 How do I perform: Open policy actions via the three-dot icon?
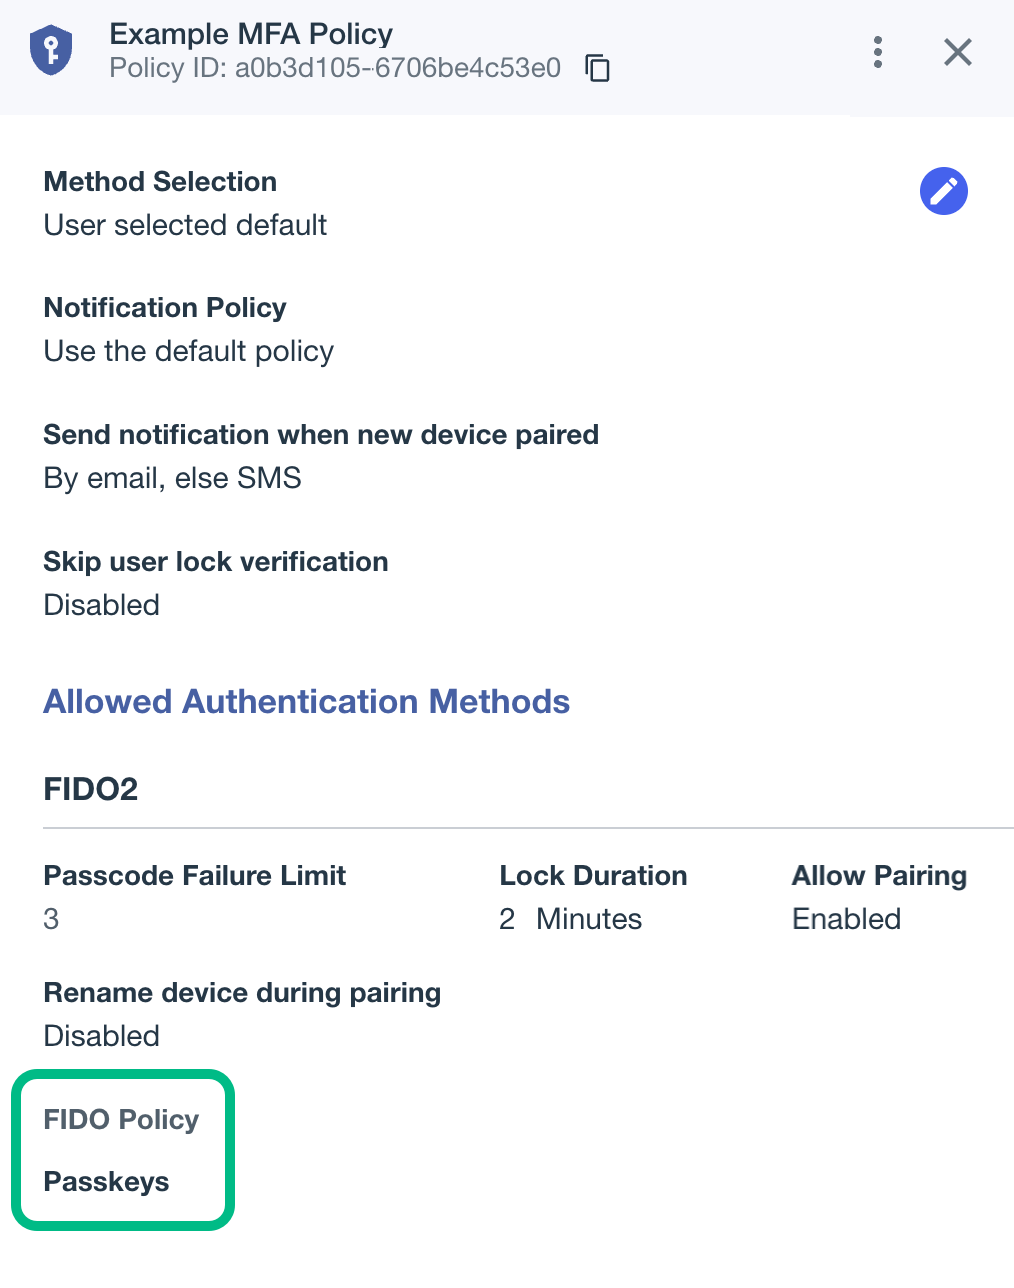[x=877, y=52]
